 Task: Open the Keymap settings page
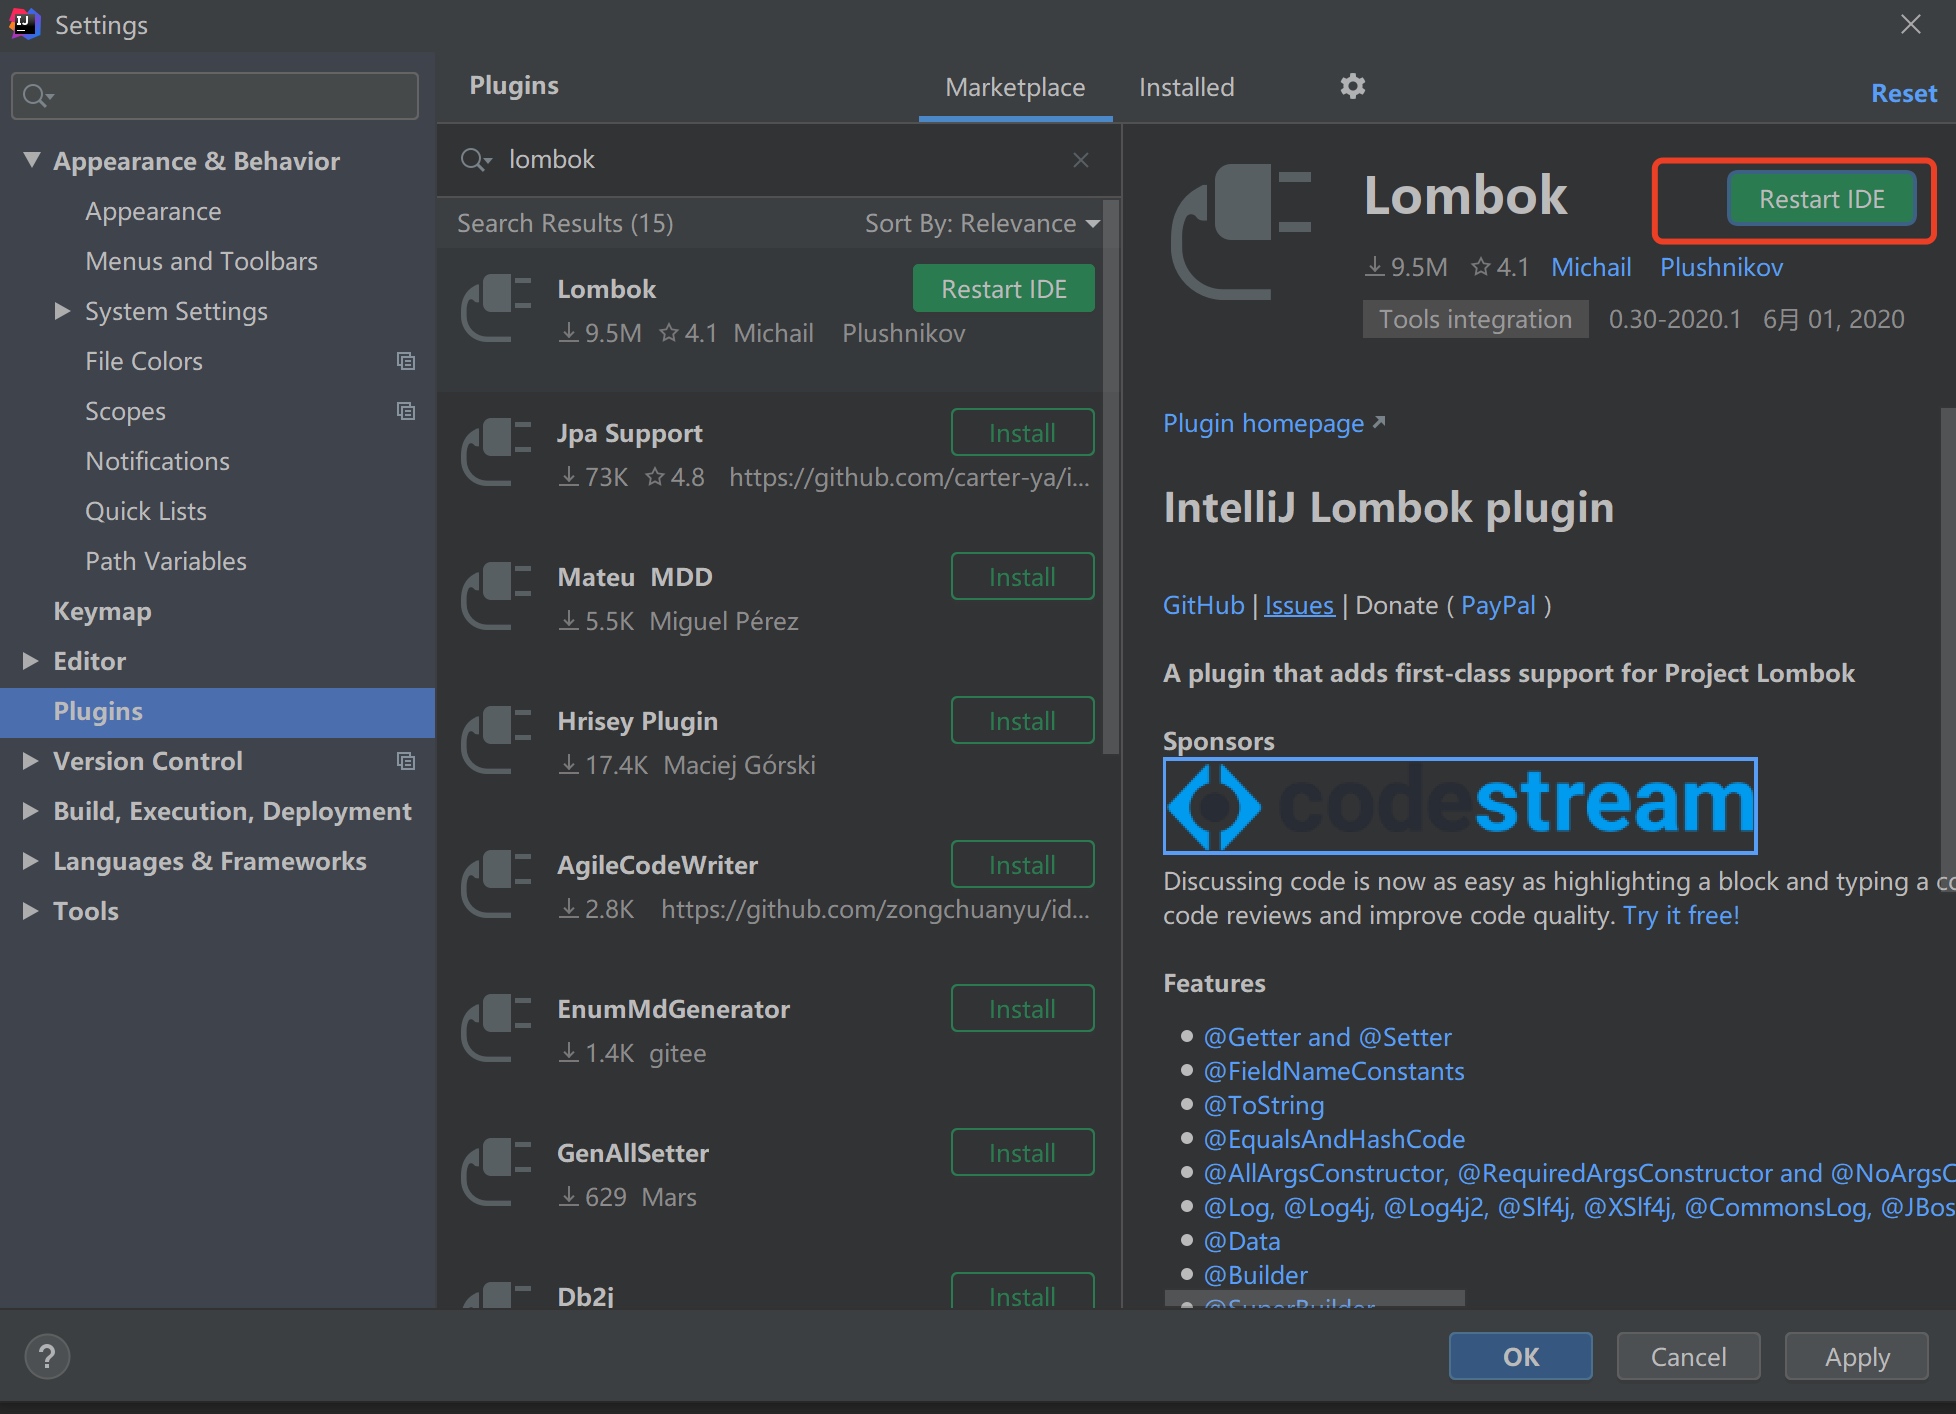[x=102, y=611]
